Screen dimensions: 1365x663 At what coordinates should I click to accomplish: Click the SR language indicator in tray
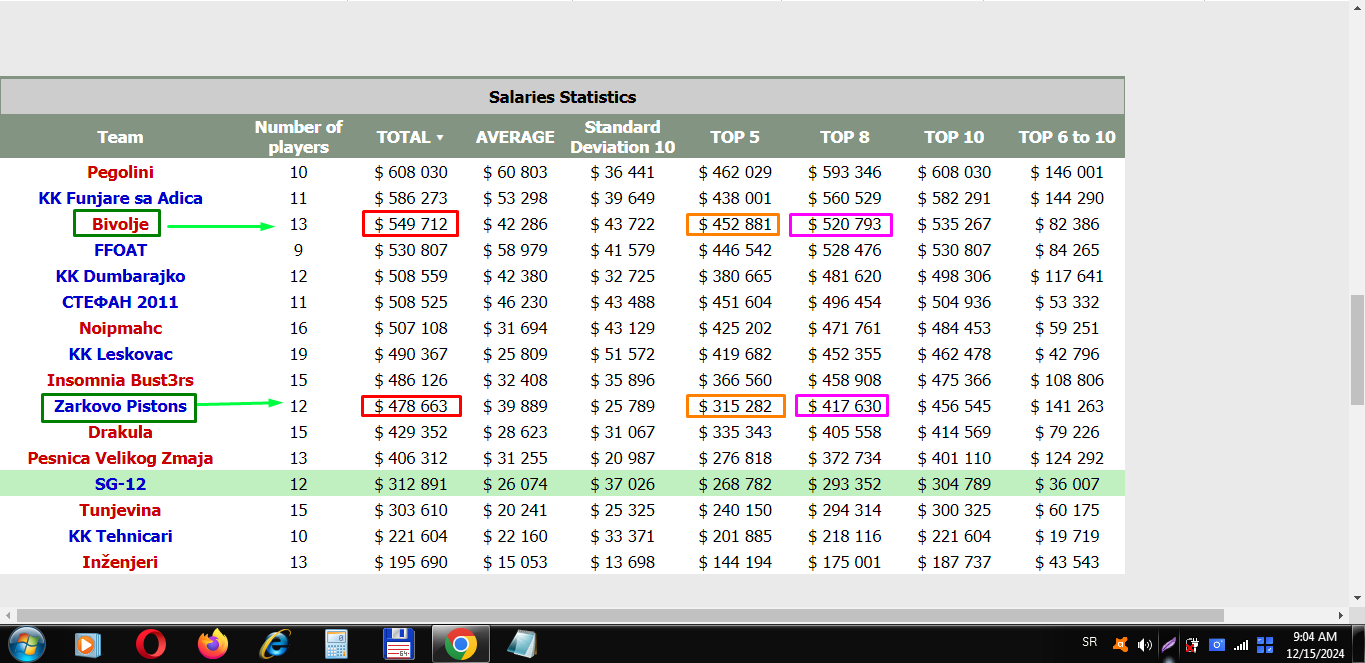pos(1089,642)
